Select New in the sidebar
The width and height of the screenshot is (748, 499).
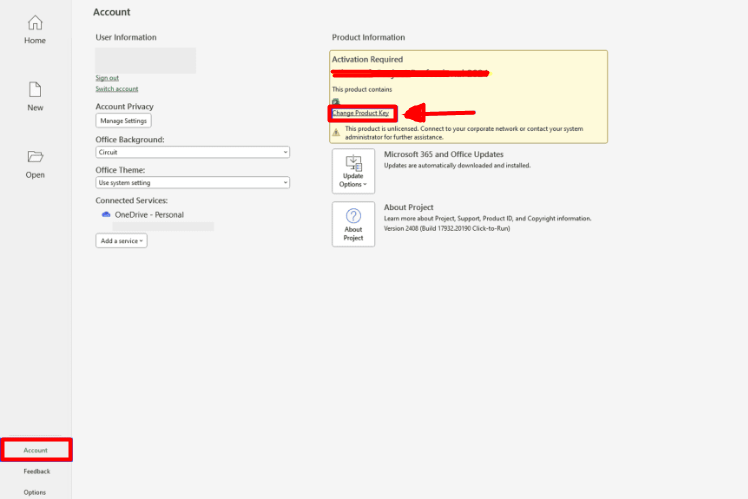click(x=35, y=97)
